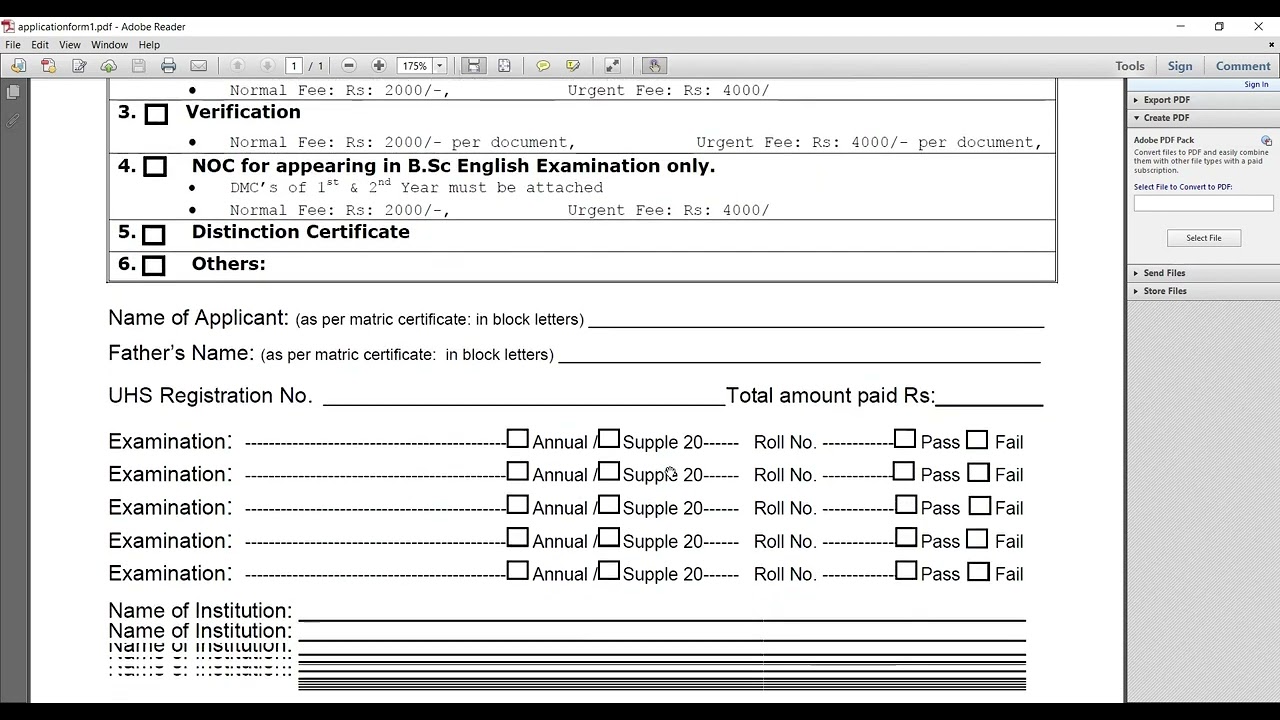Select the hand/touch tool icon

[x=654, y=66]
